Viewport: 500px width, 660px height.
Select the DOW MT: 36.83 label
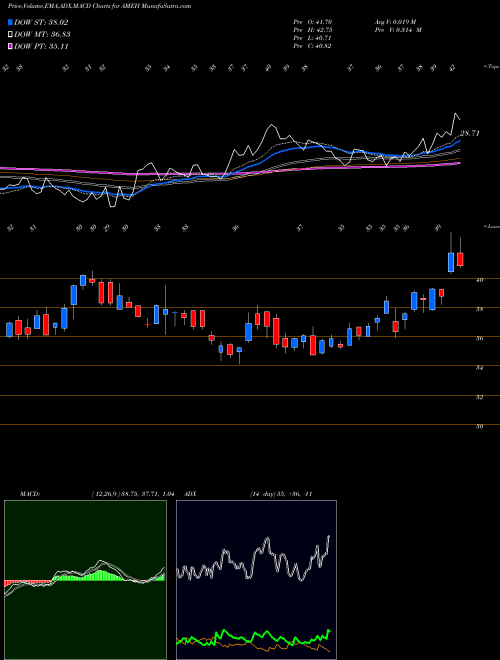(x=42, y=35)
